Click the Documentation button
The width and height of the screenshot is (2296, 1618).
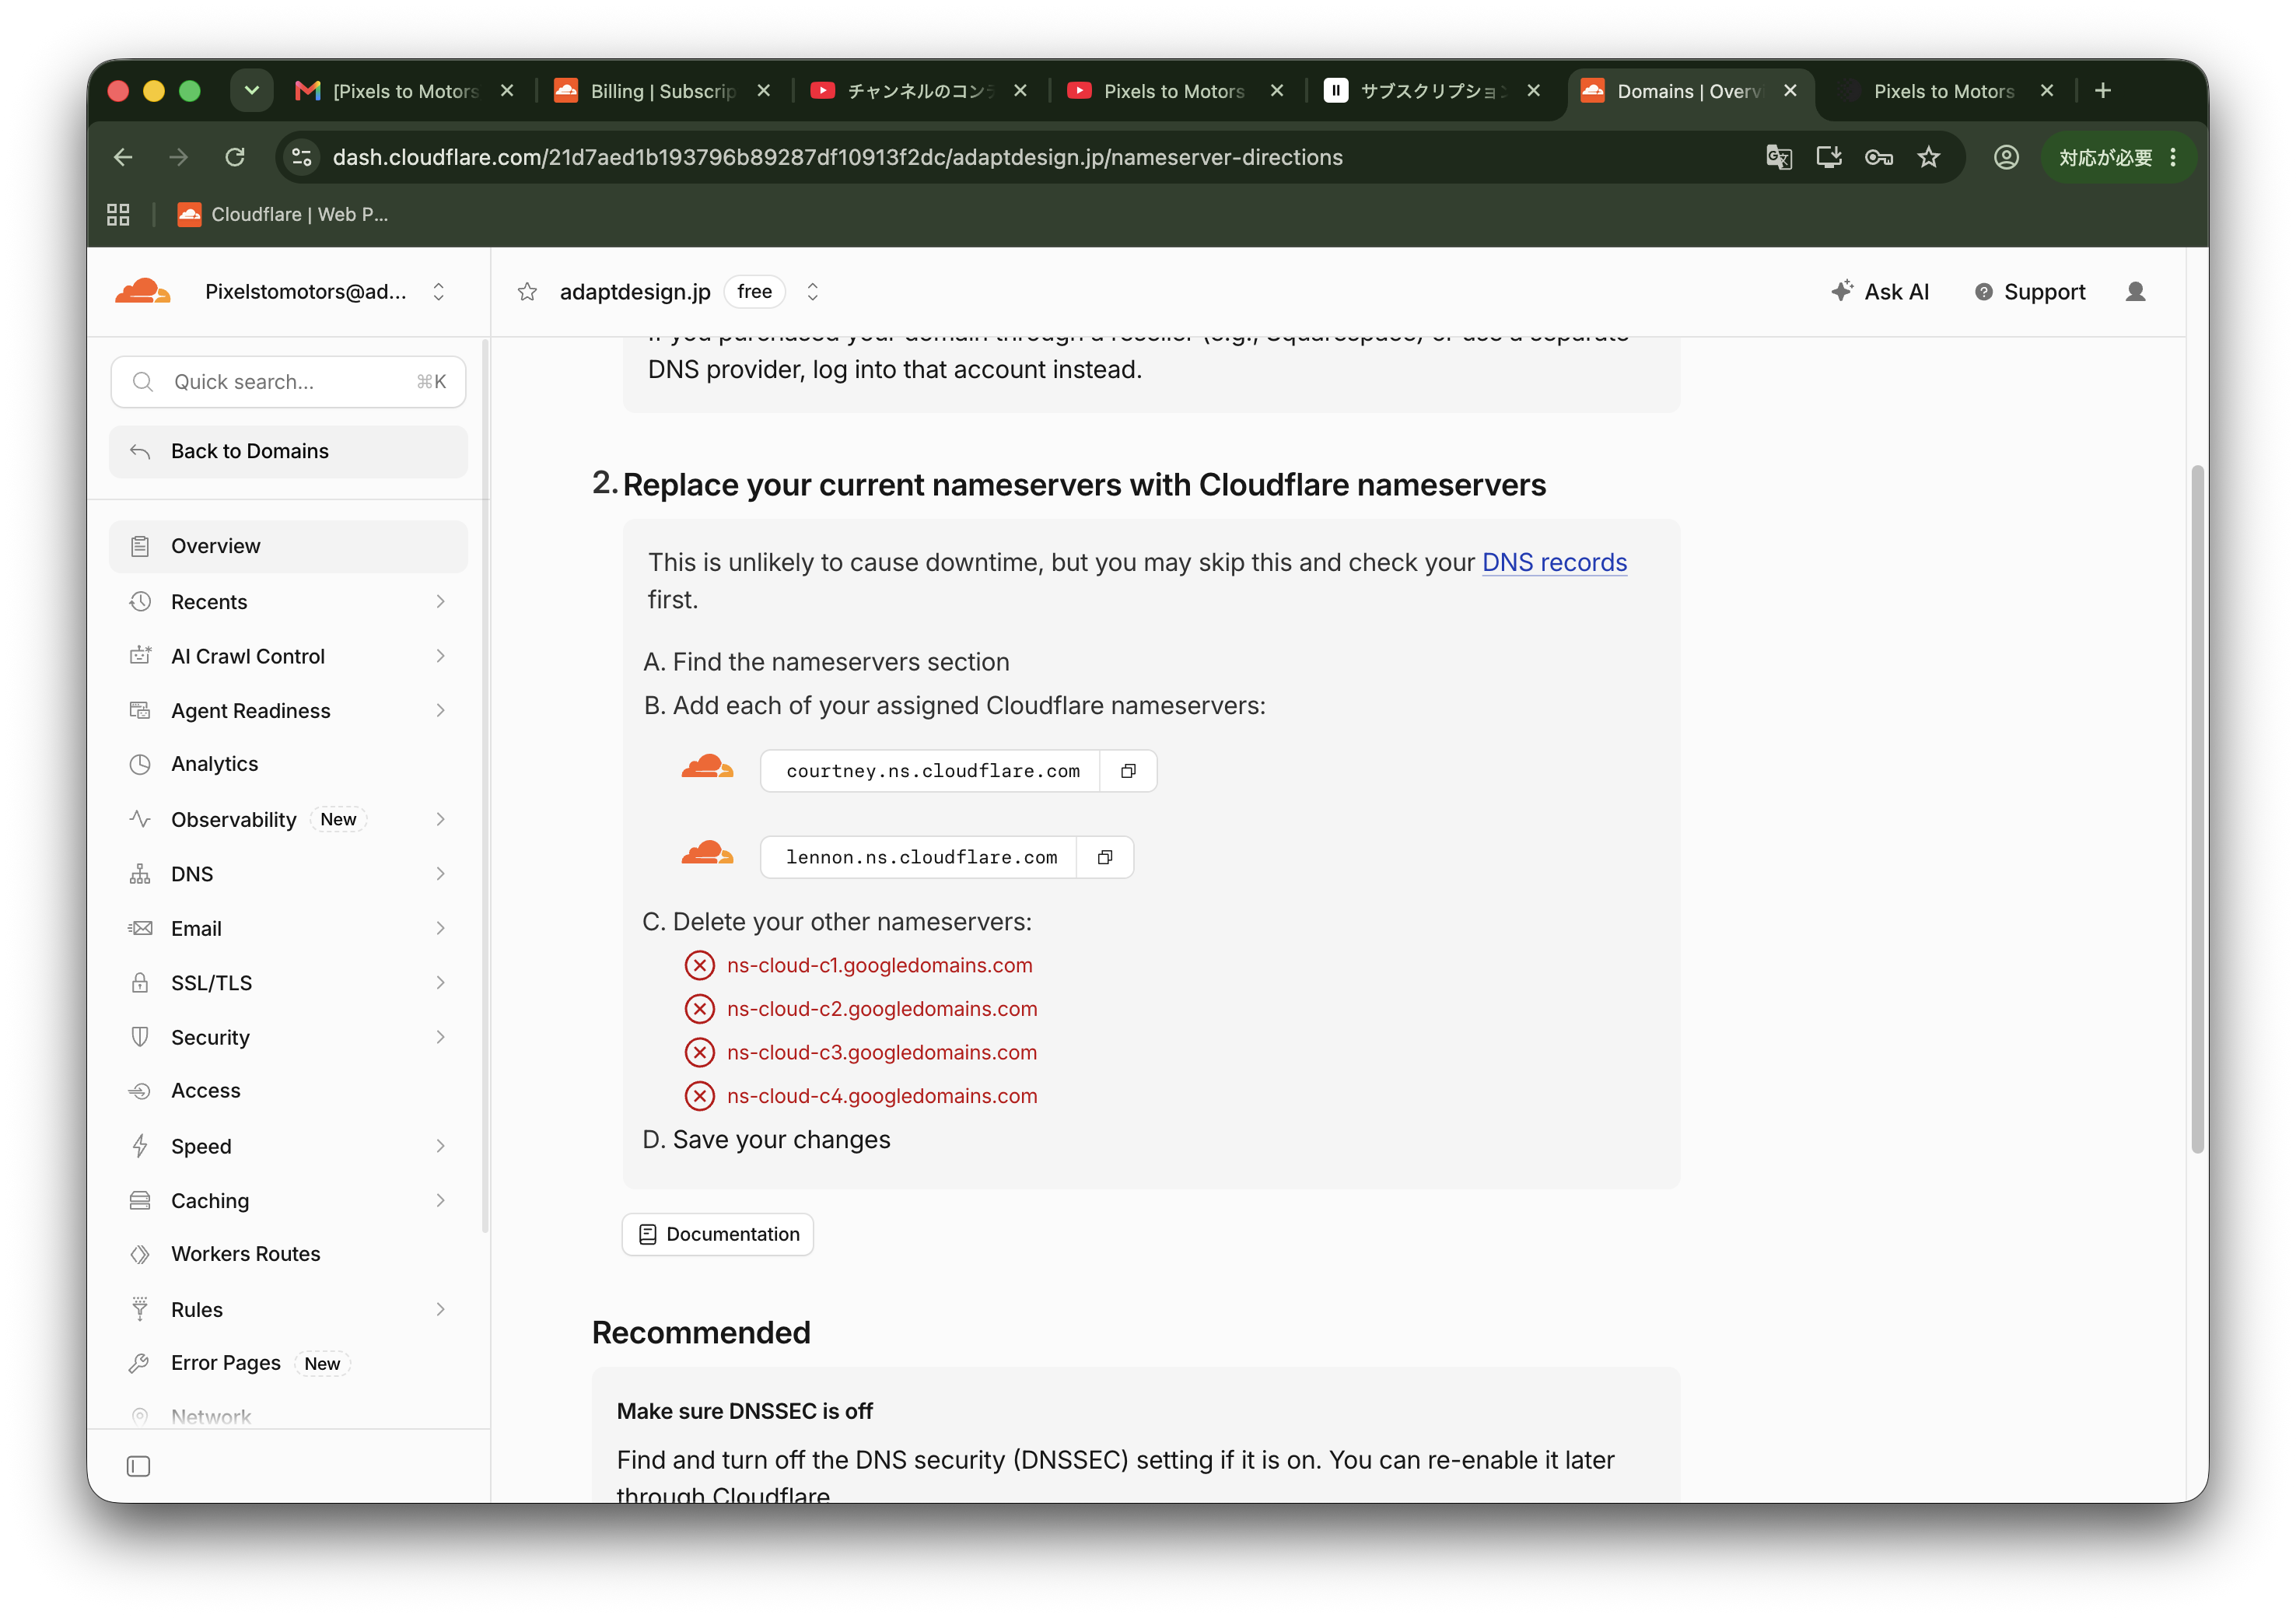point(718,1235)
